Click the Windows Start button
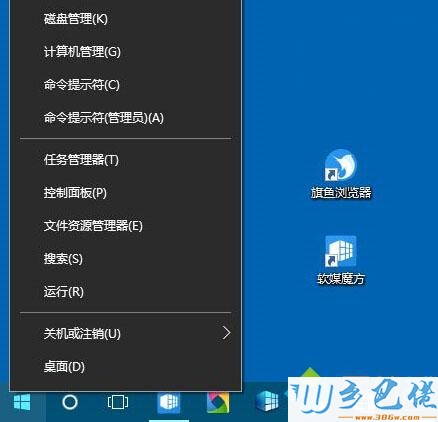This screenshot has height=422, width=438. pyautogui.click(x=22, y=402)
